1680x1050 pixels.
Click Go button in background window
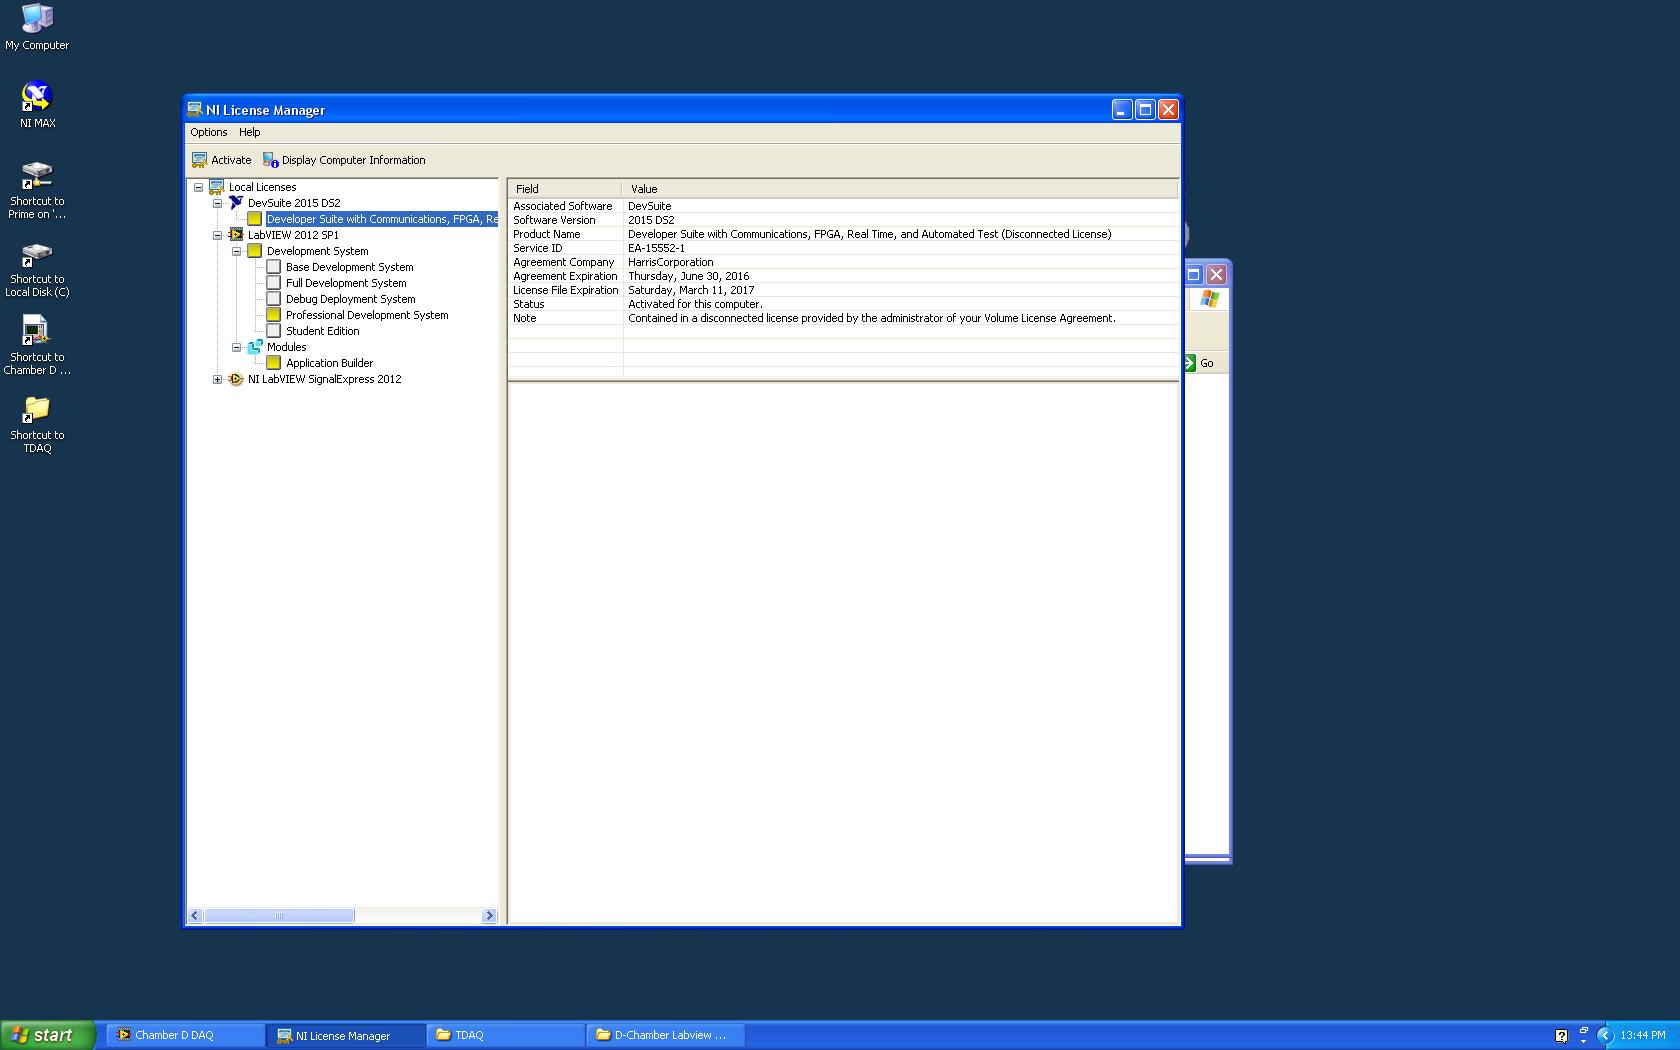(1199, 363)
